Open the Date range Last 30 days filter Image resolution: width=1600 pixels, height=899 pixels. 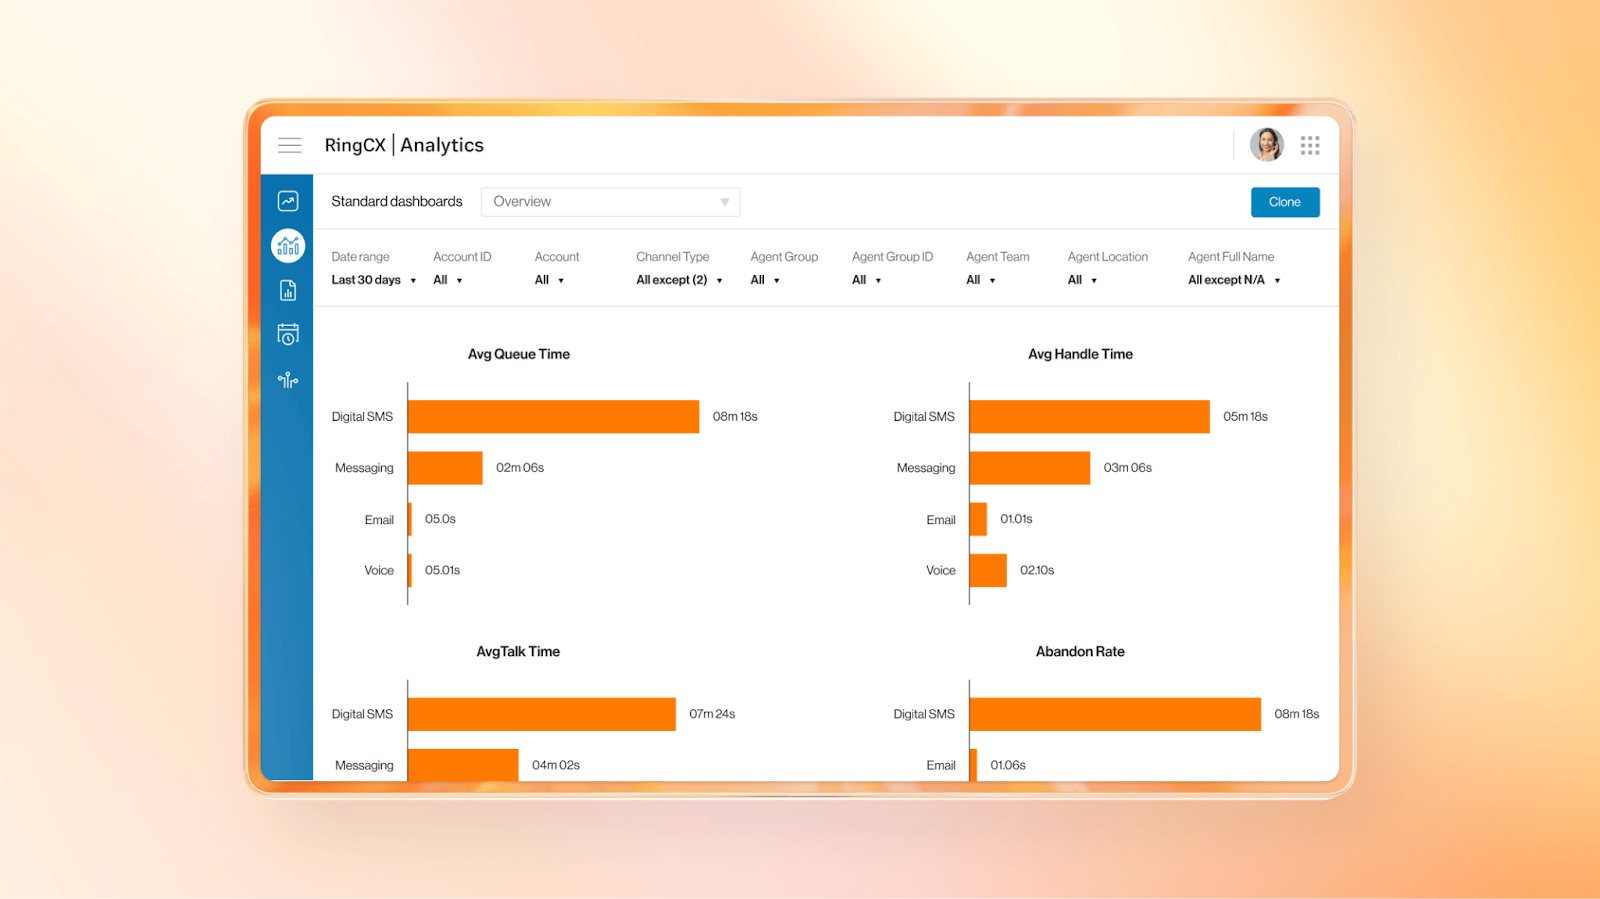373,281
